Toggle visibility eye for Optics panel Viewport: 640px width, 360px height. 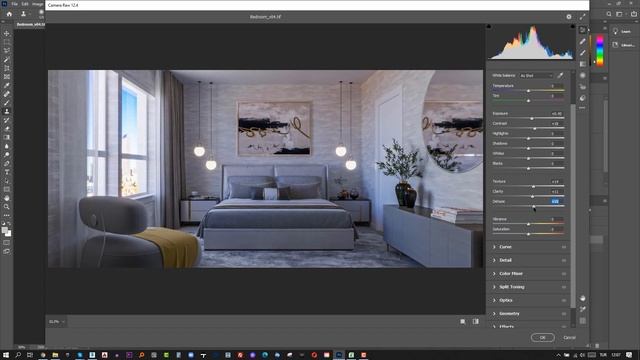(x=564, y=300)
